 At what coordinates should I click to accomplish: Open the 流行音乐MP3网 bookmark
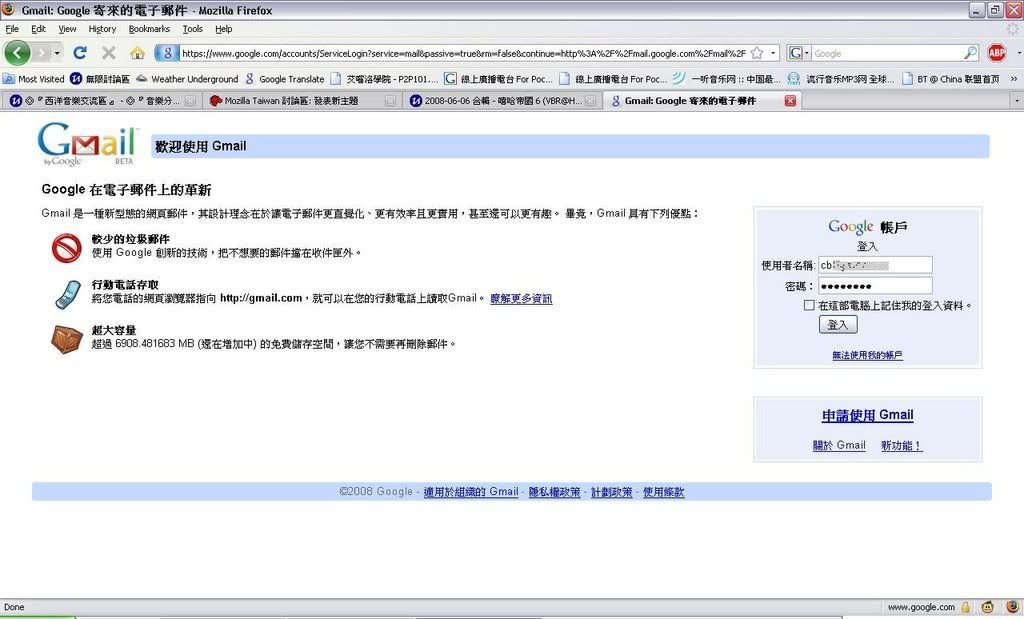[841, 79]
